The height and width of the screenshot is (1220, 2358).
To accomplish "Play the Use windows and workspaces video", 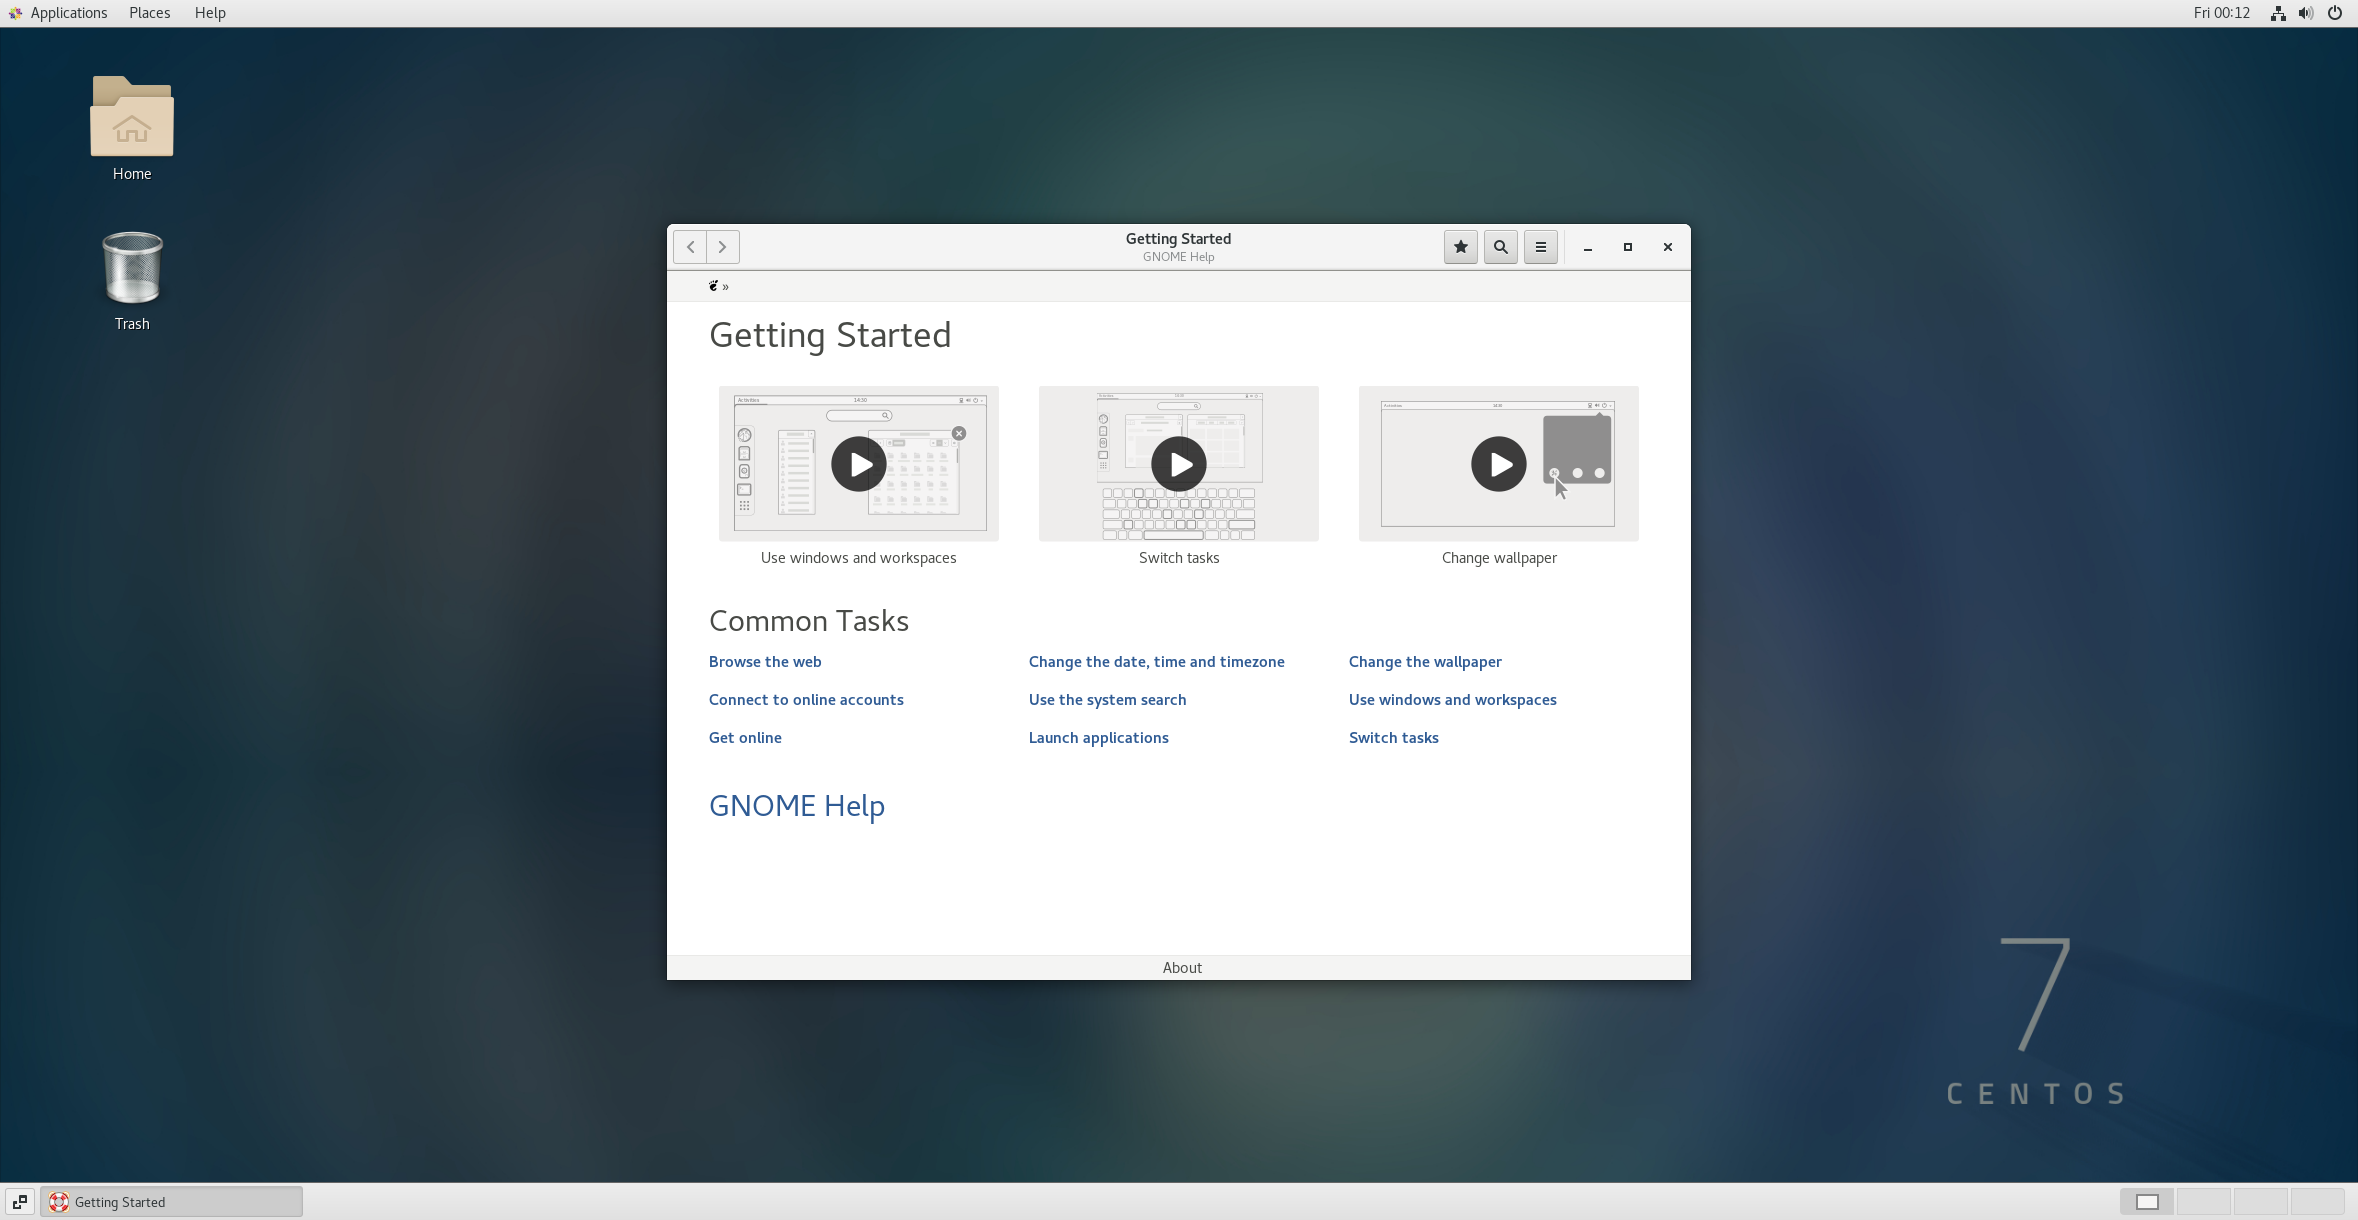I will click(x=859, y=464).
